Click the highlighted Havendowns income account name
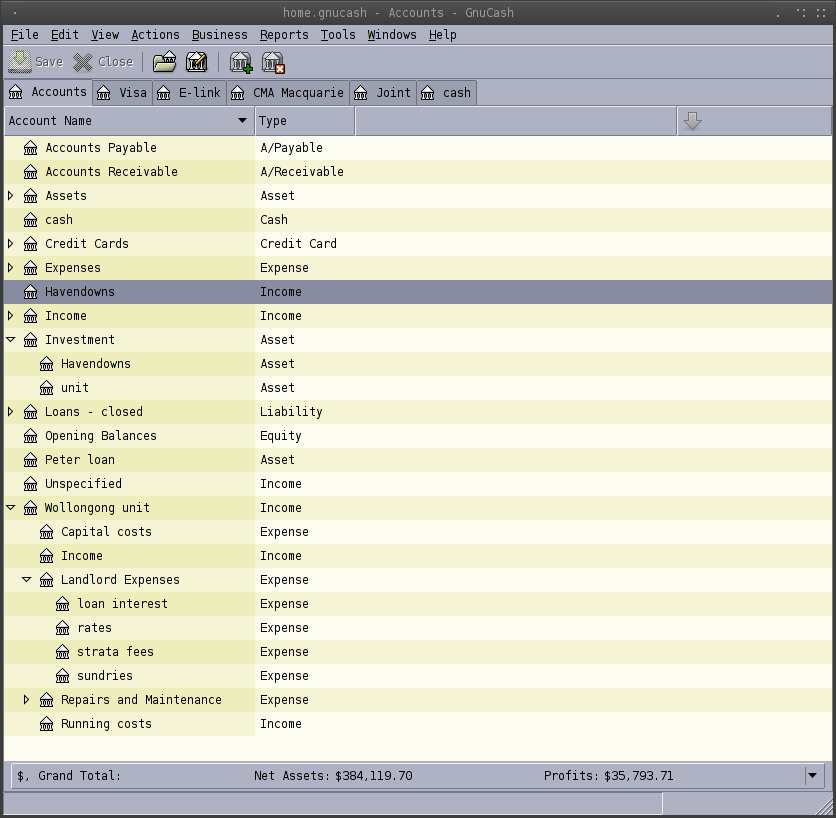The width and height of the screenshot is (836, 818). click(79, 292)
